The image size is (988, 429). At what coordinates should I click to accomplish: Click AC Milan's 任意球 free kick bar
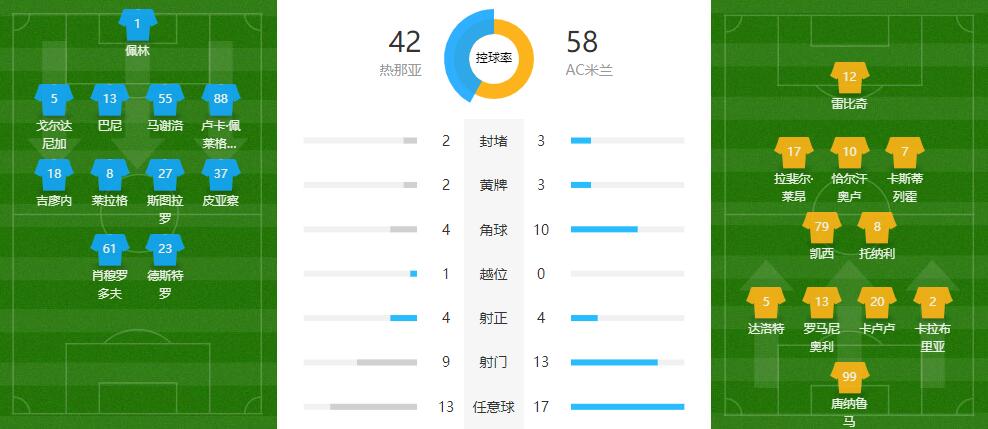627,407
